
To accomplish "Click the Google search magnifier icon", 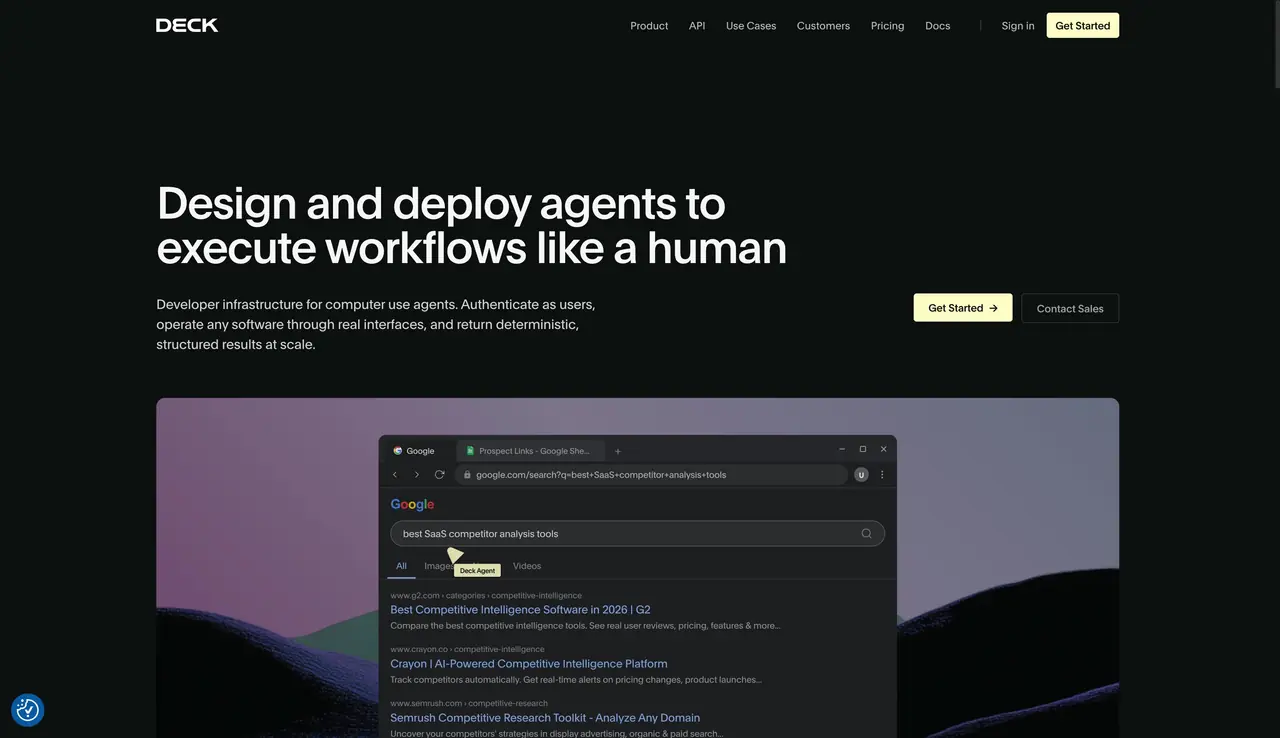I will click(x=867, y=533).
